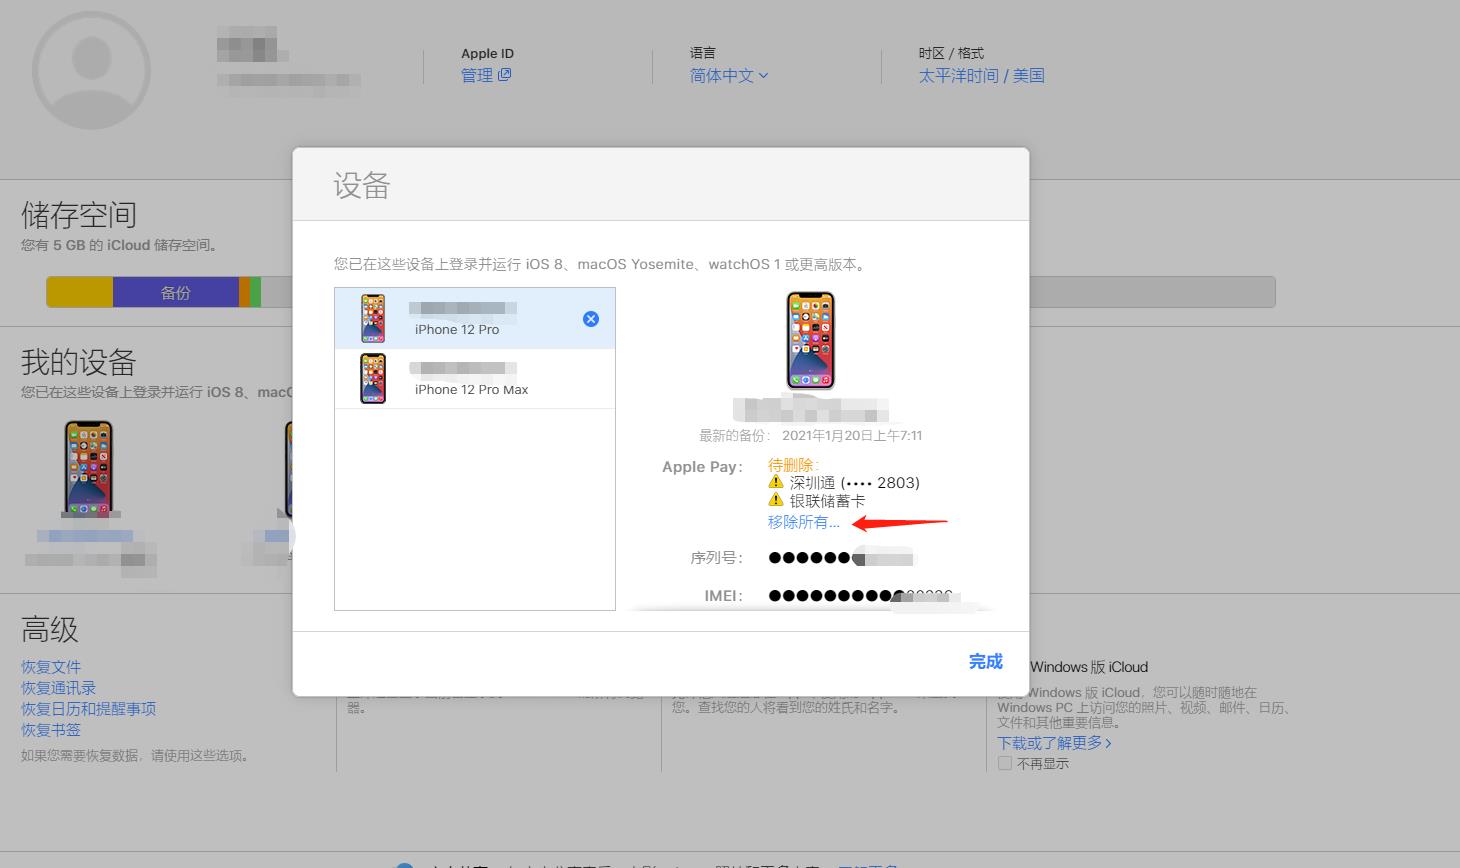Click iPhone 12 Pro Max thumbnail icon
The image size is (1460, 868).
click(x=373, y=379)
